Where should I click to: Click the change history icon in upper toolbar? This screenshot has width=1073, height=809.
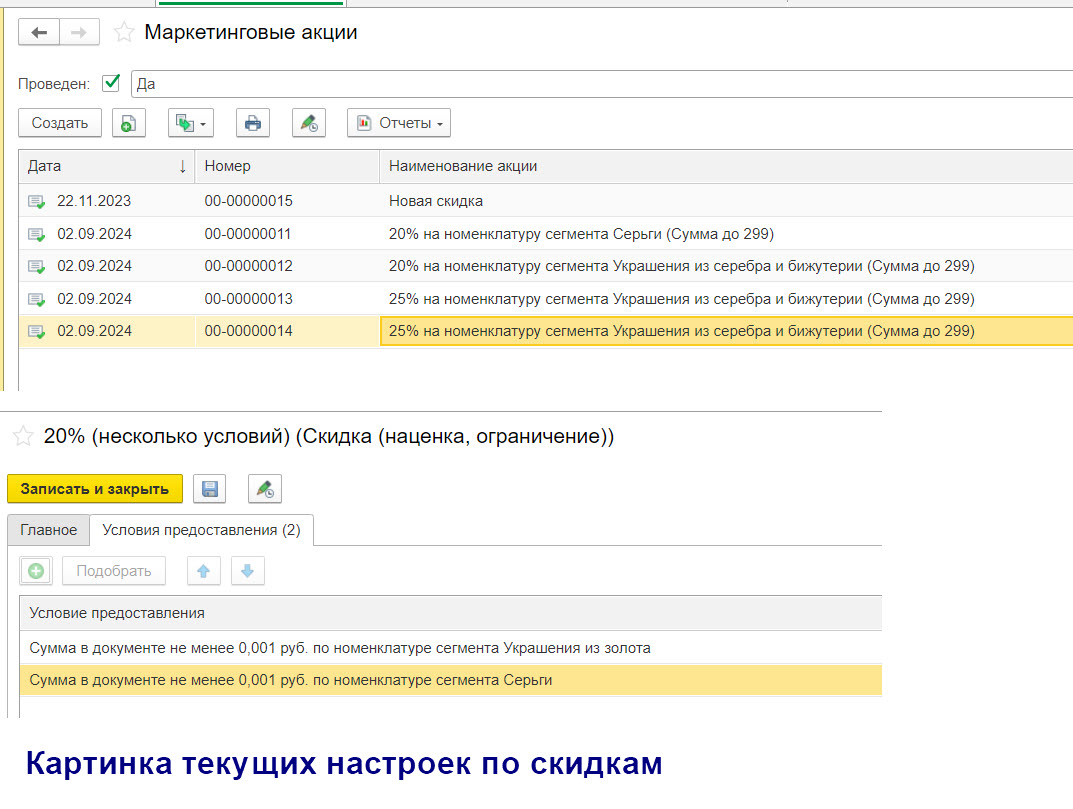(x=309, y=123)
